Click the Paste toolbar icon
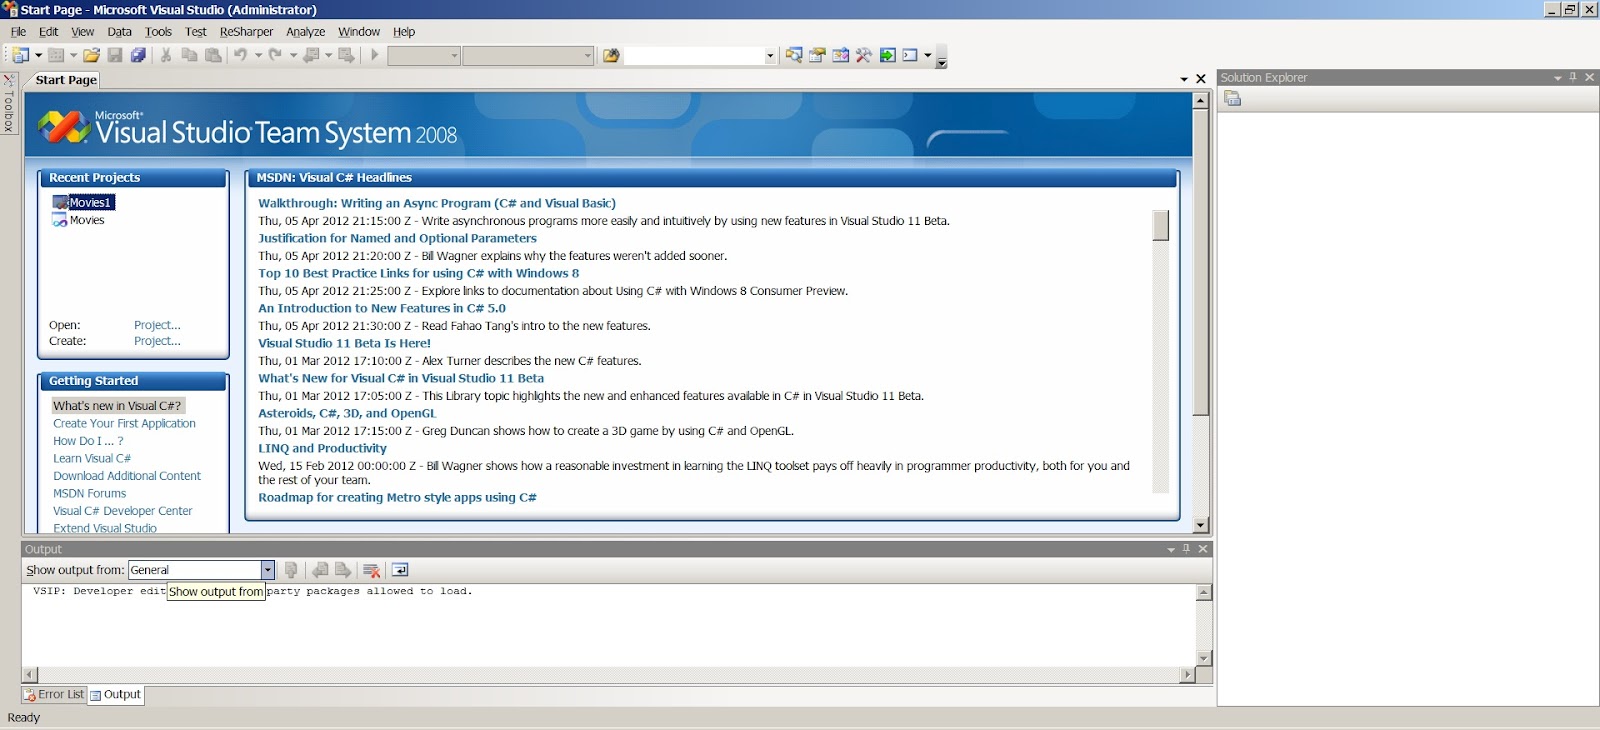1600x730 pixels. 213,55
